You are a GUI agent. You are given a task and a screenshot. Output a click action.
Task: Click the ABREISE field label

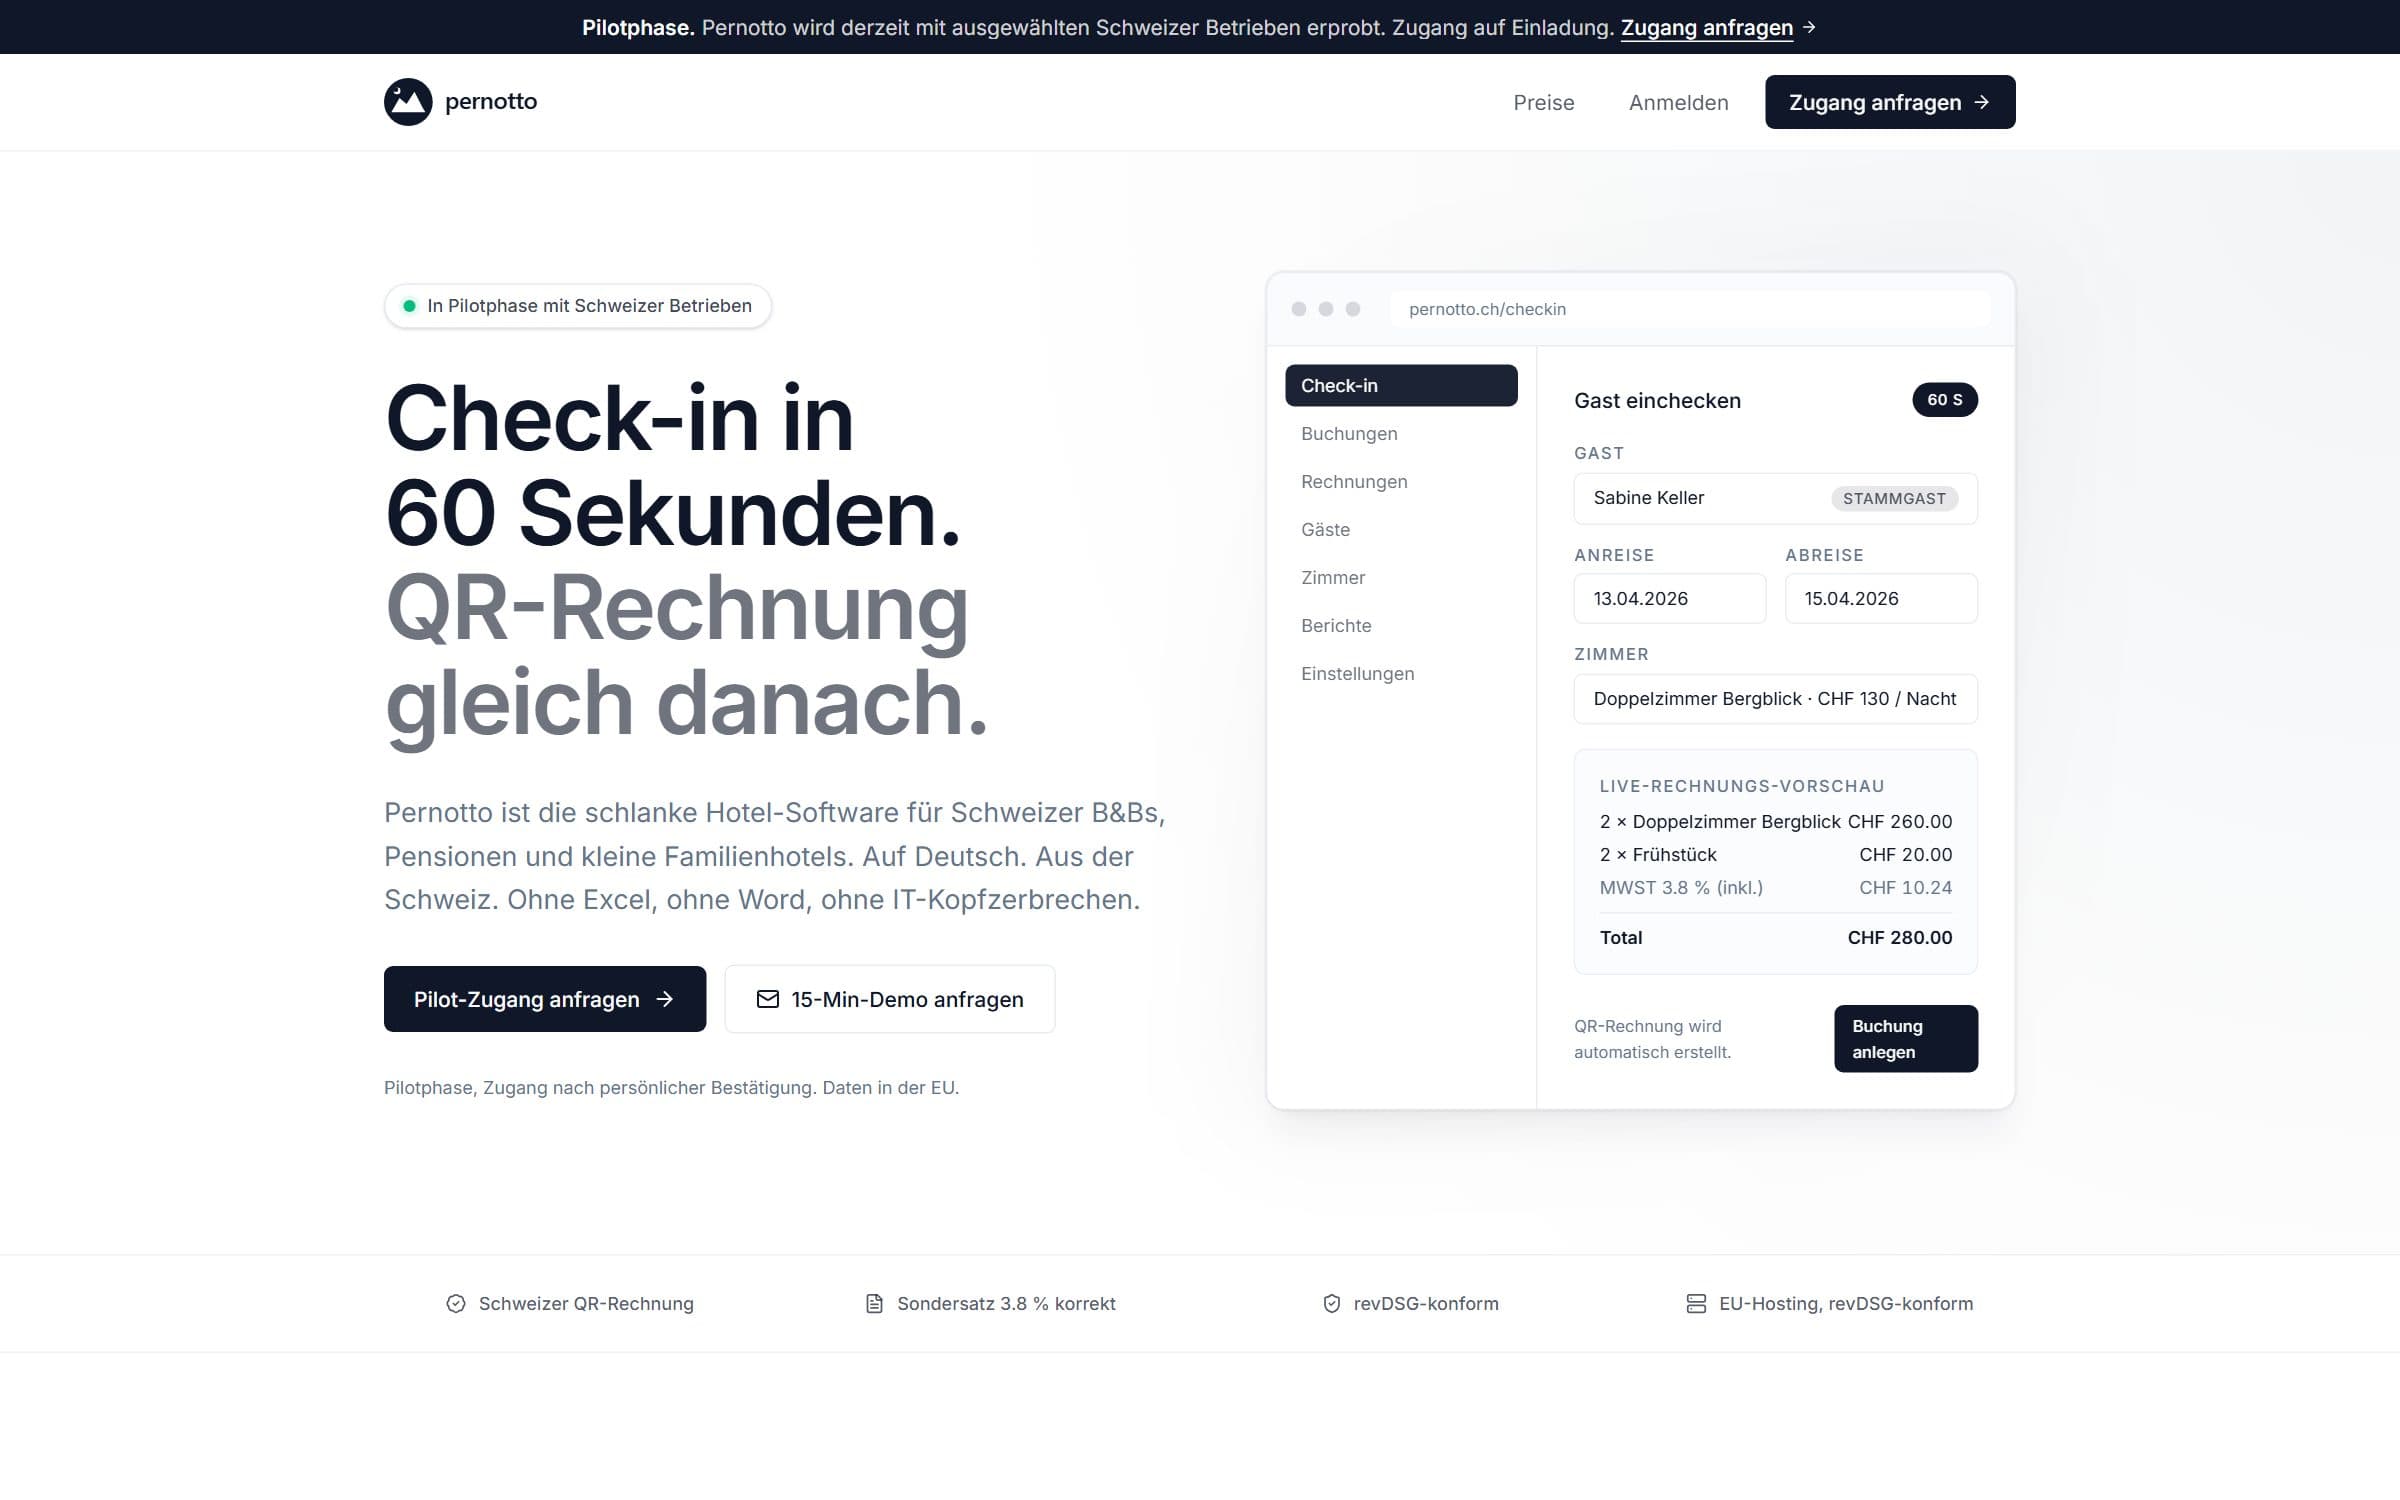[1825, 555]
